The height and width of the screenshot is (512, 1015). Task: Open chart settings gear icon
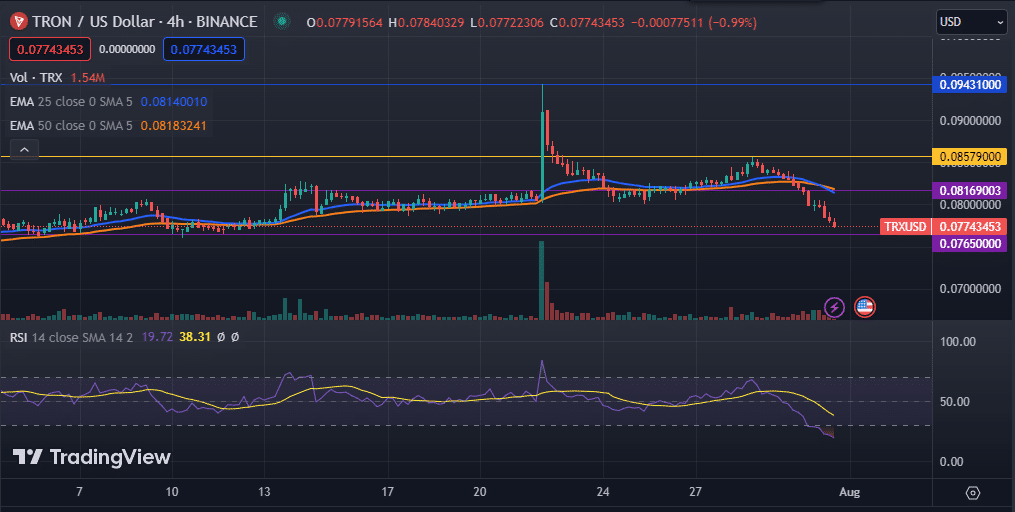973,493
